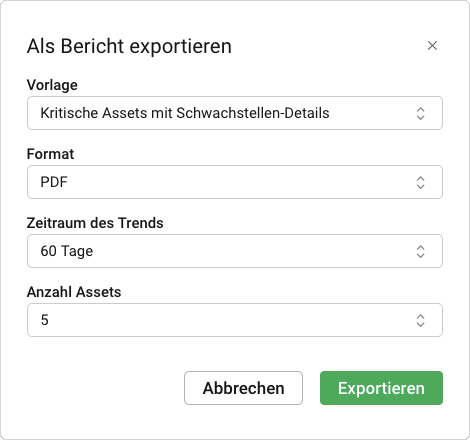Image resolution: width=470 pixels, height=440 pixels.
Task: Click the 'Als Bericht exportieren' dialog title
Action: [x=129, y=46]
